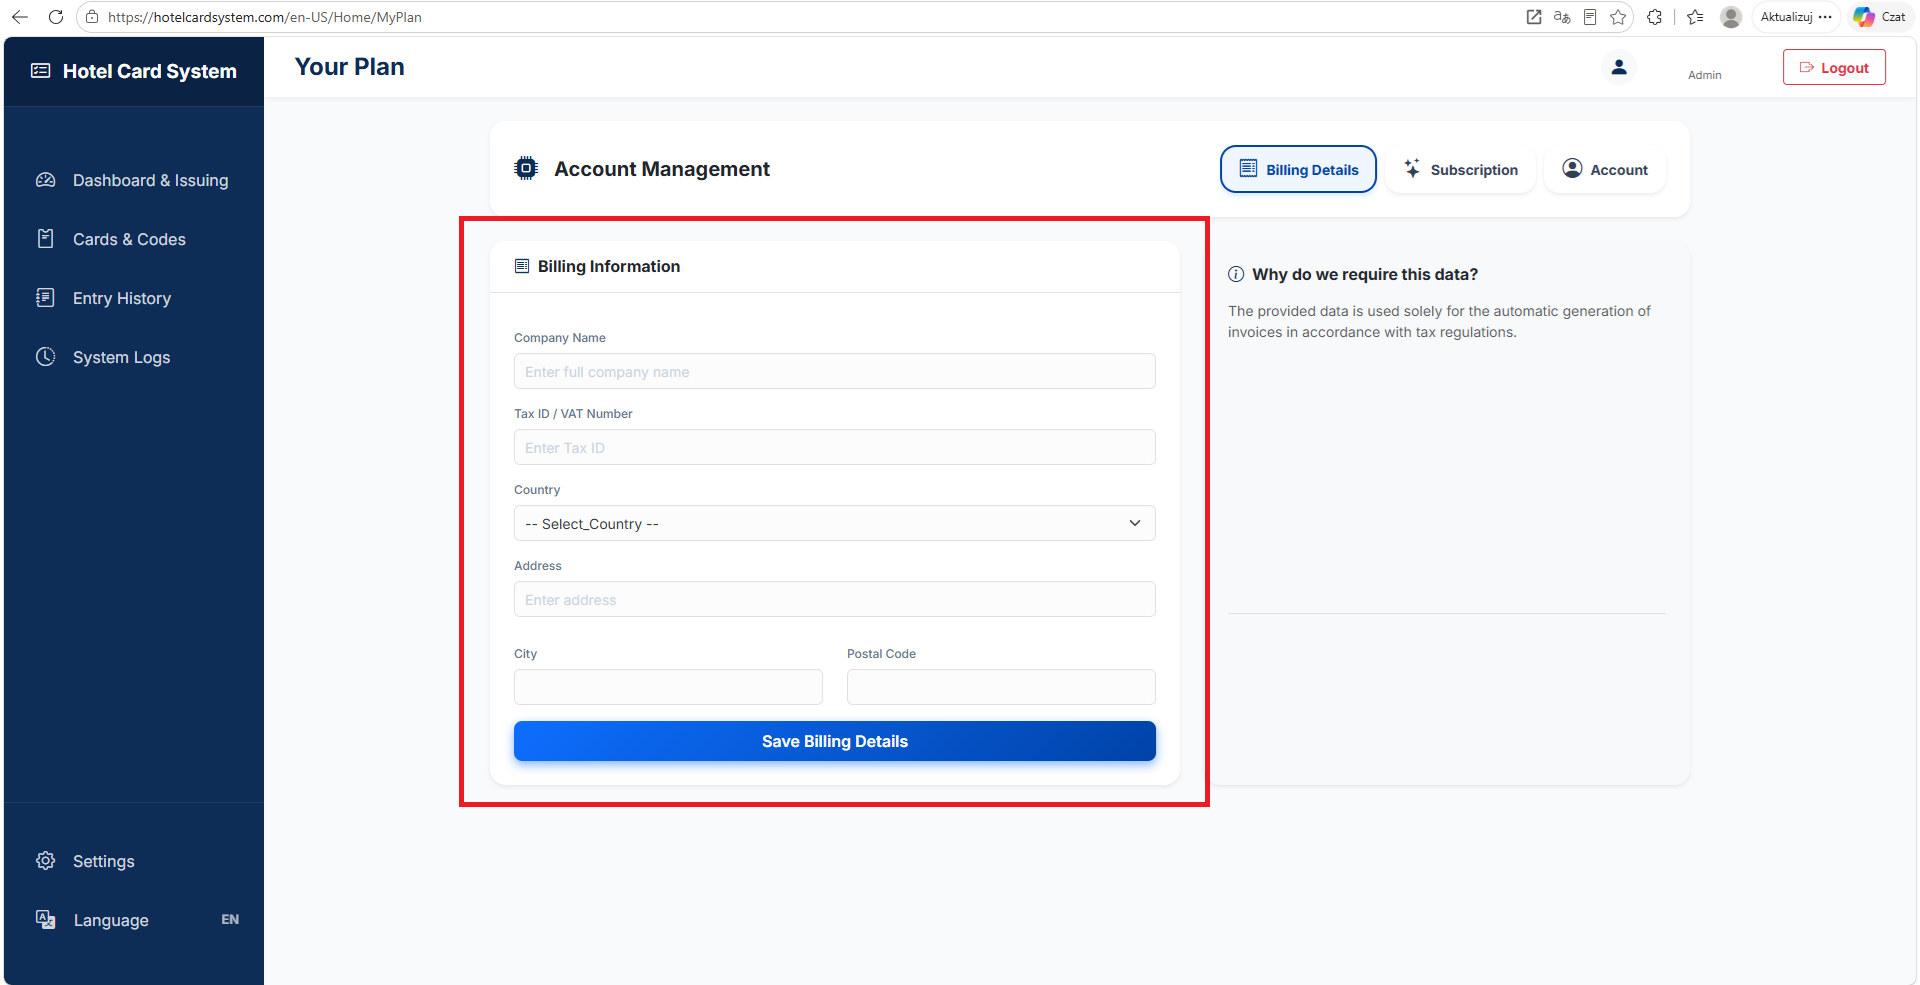Switch to the Subscription tab
This screenshot has height=985, width=1920.
(x=1461, y=169)
